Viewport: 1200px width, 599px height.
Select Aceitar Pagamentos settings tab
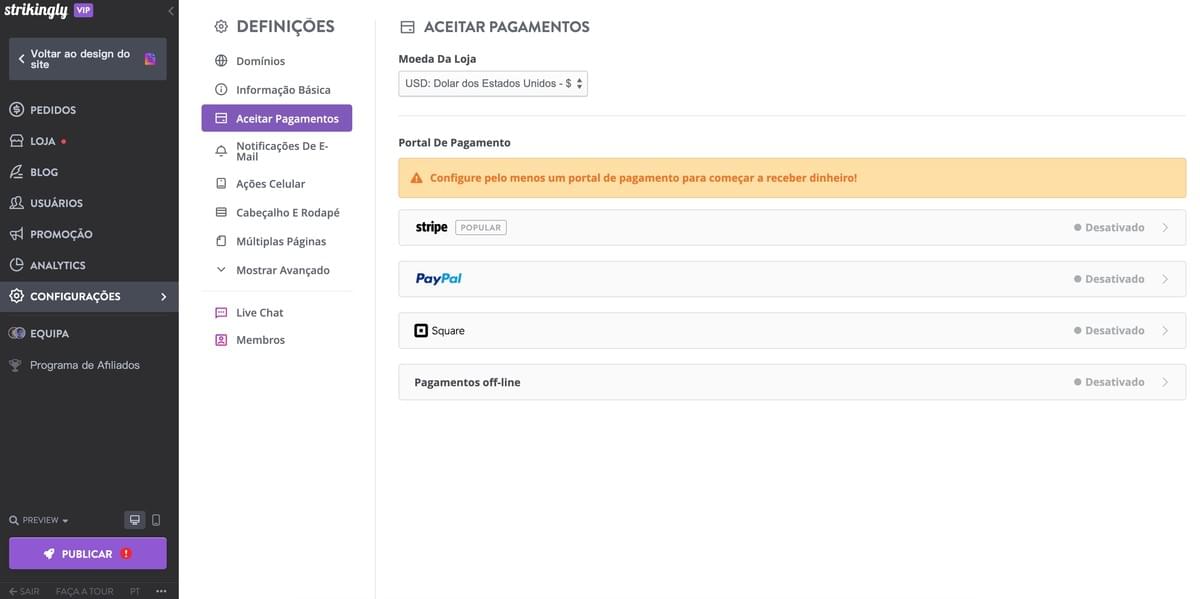click(x=277, y=118)
